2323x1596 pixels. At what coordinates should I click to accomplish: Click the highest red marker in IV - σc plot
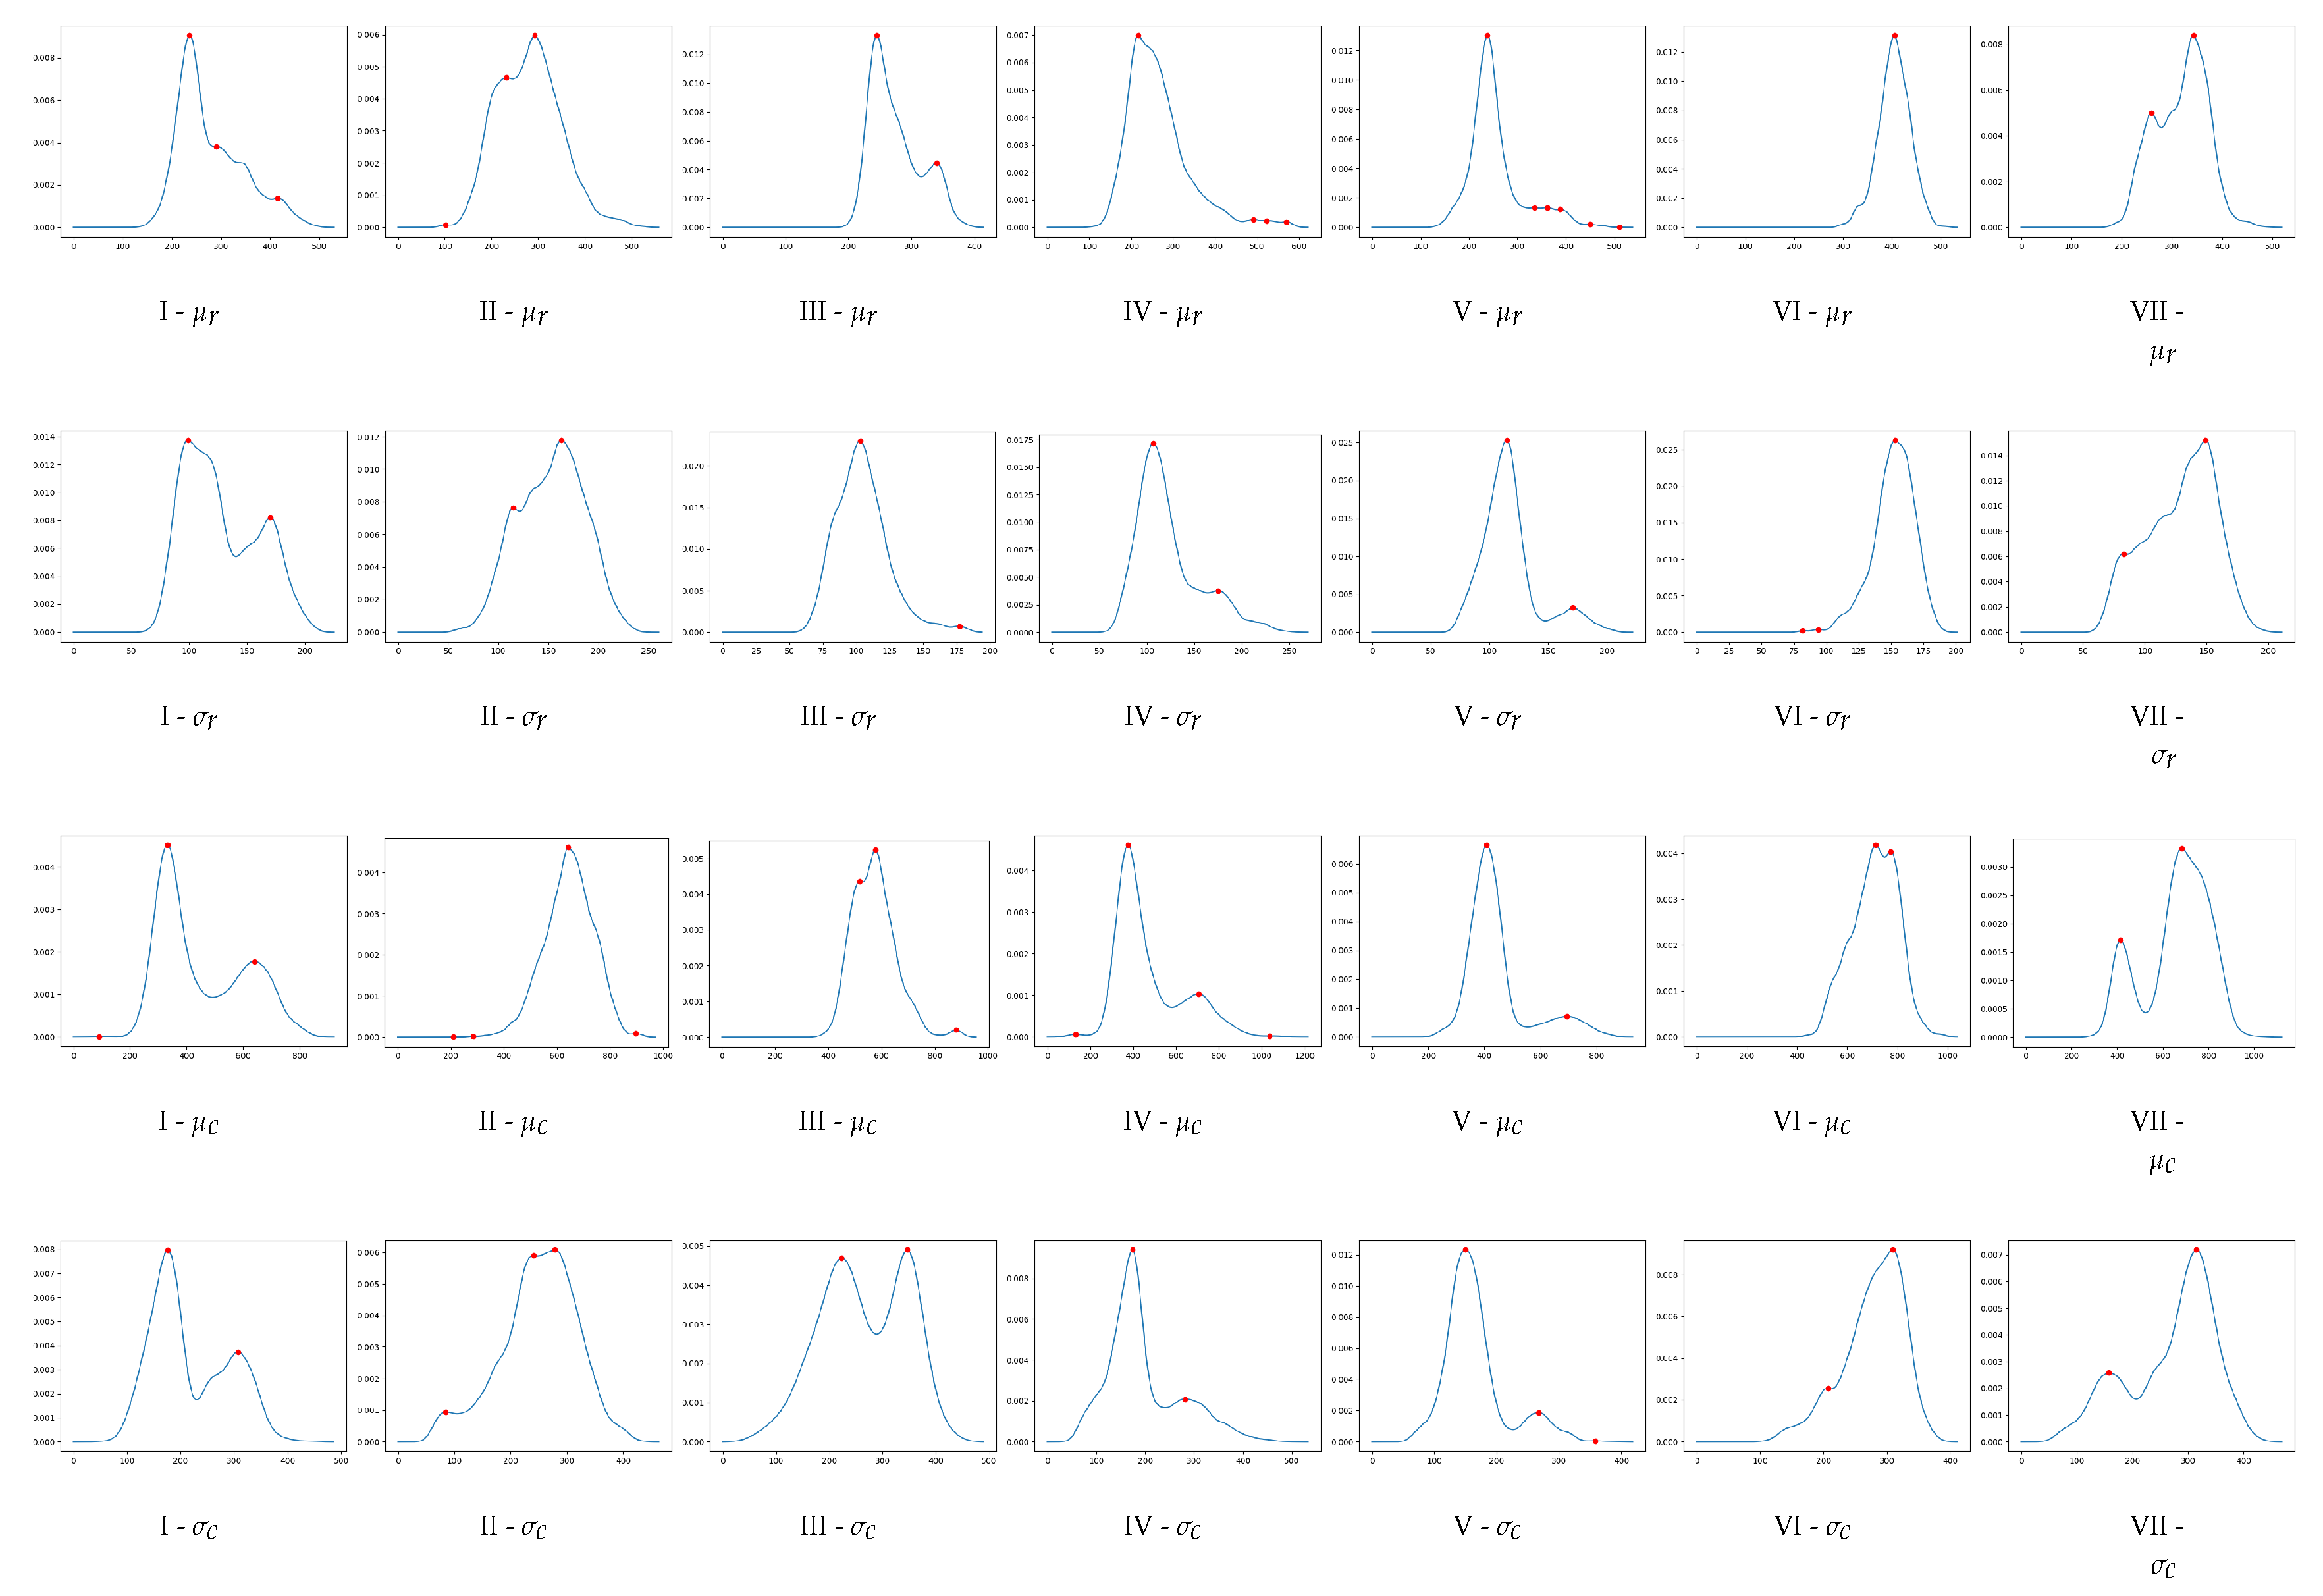pos(1132,1250)
